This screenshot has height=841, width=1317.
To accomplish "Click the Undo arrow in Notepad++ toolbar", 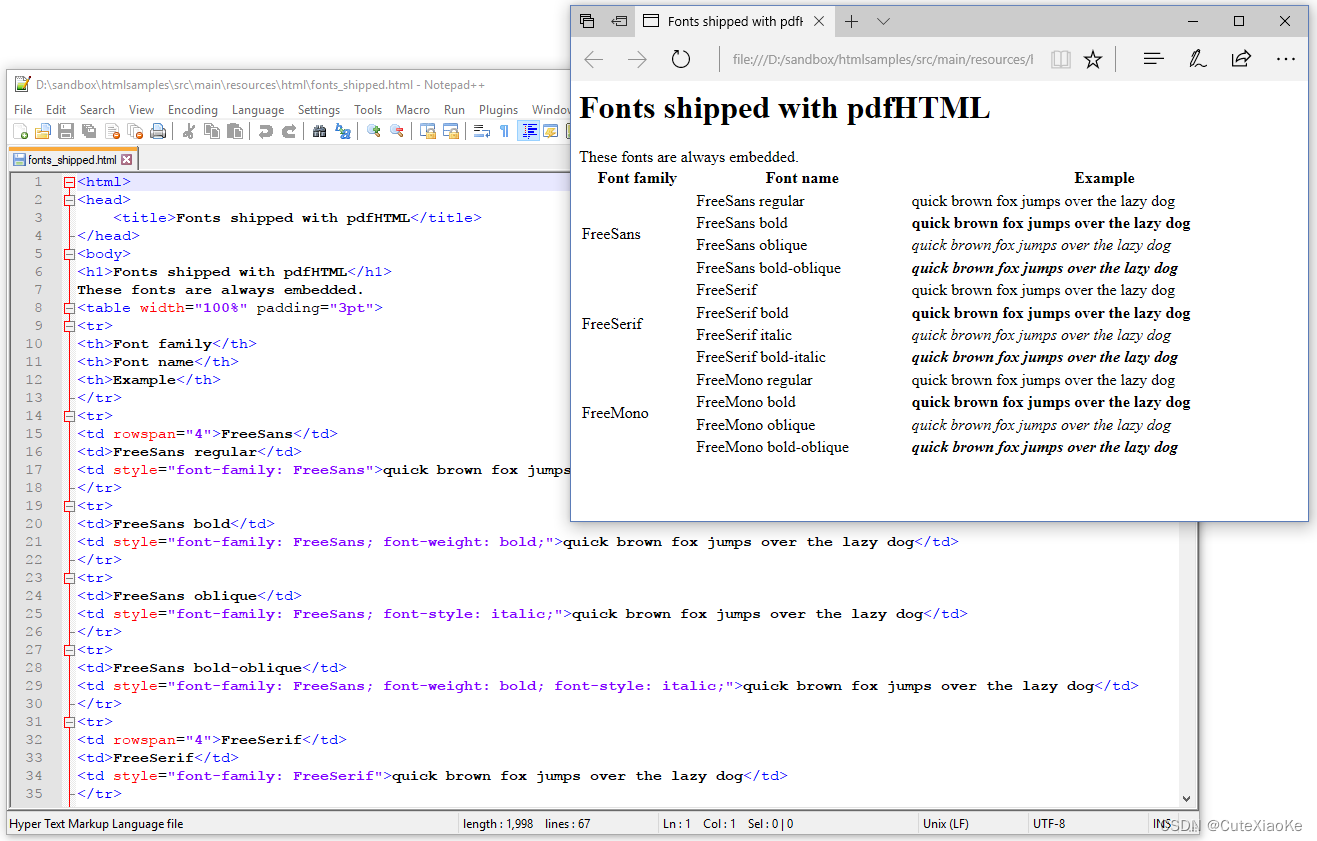I will 265,131.
